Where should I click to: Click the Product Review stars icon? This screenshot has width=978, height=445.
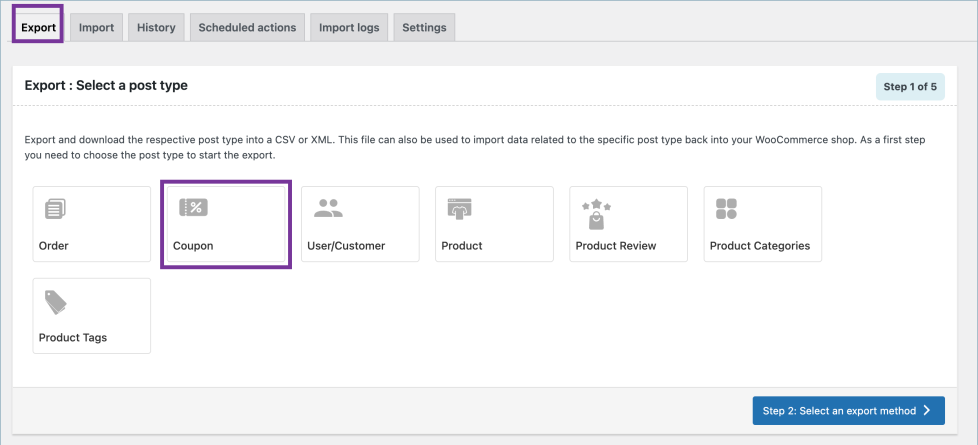pos(597,211)
